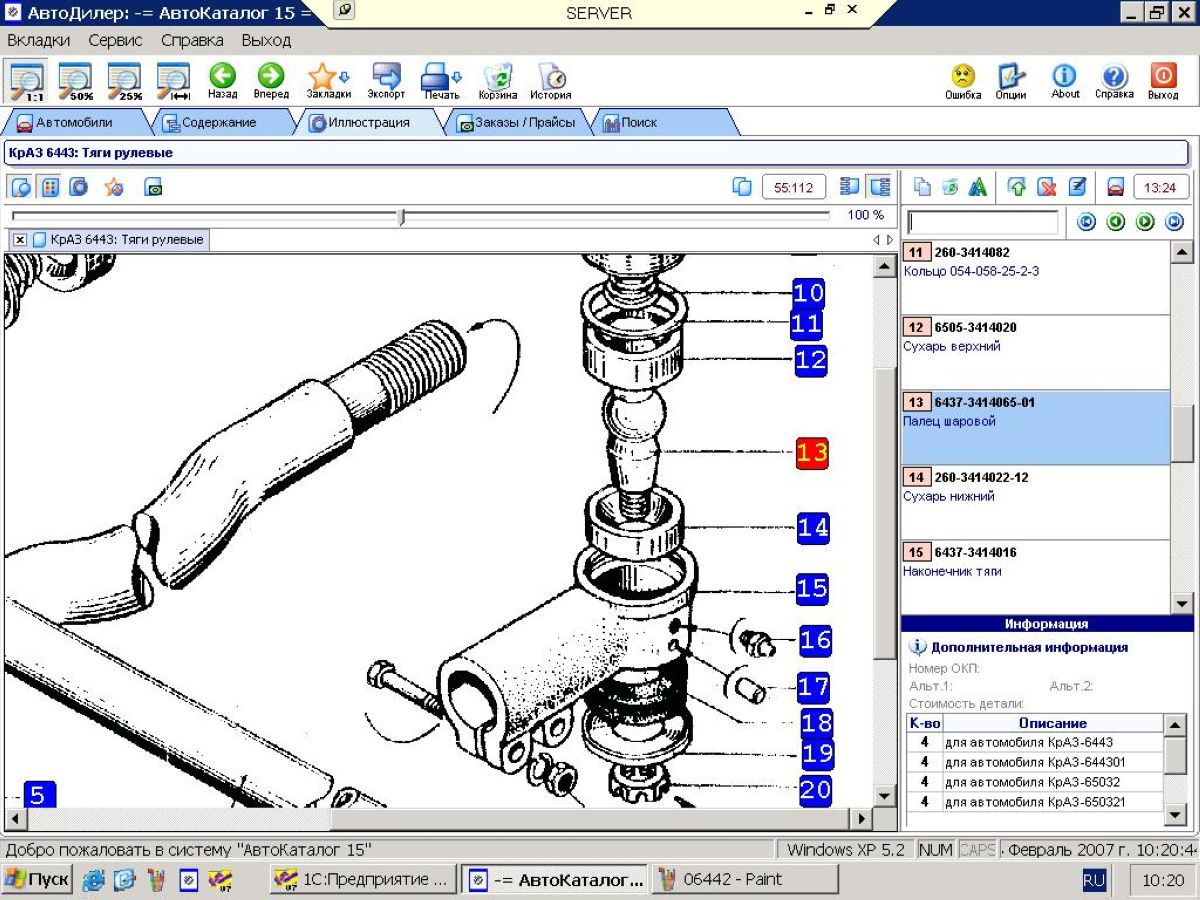Click the star bookmark icon in illustration toolbar
Screen dimensions: 1200x900
point(114,187)
